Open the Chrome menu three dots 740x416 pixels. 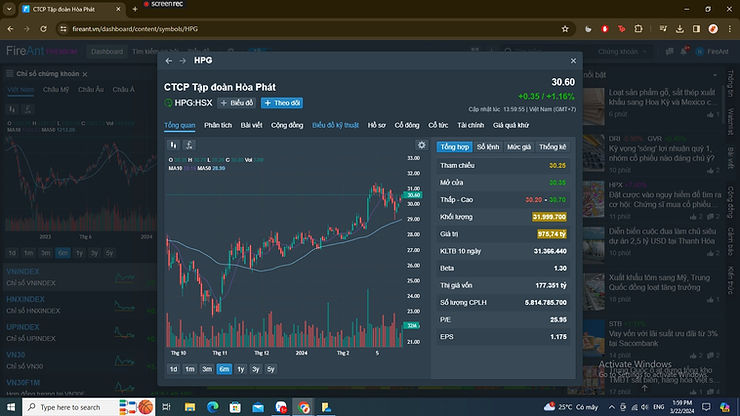(x=730, y=29)
